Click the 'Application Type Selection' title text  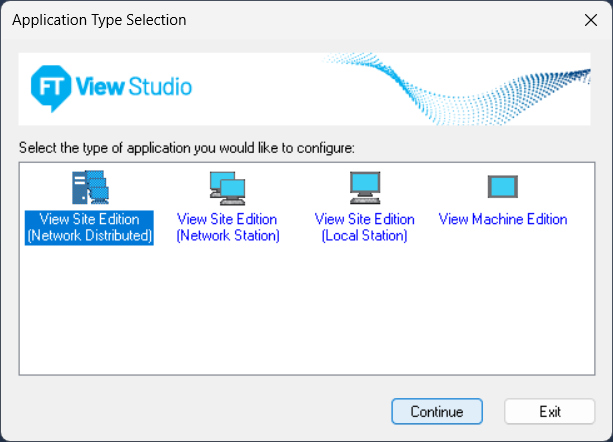pos(99,20)
